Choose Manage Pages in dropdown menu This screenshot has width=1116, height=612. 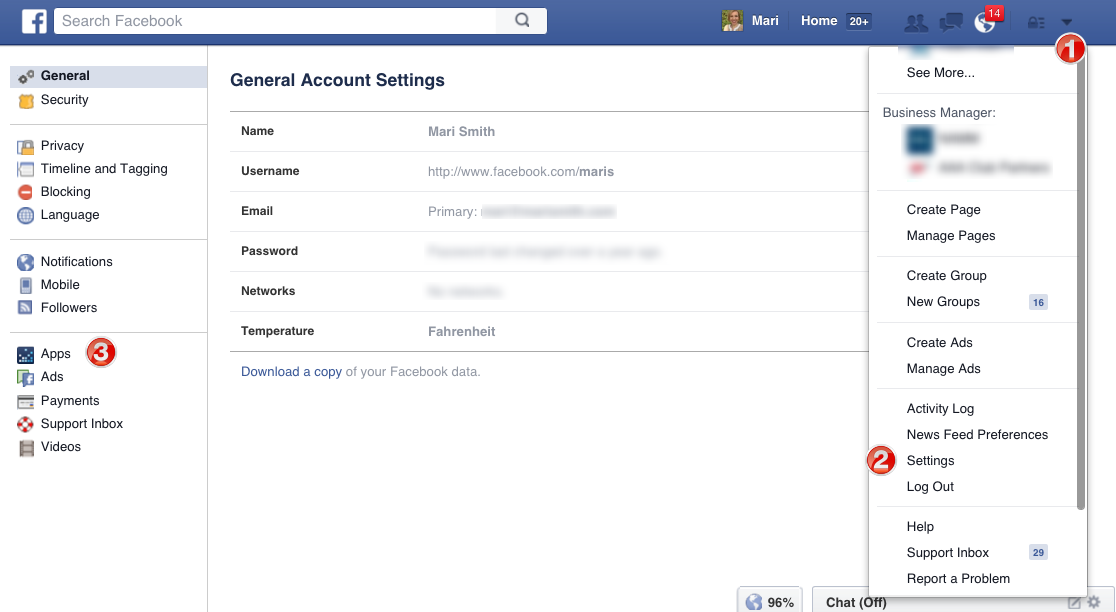click(951, 236)
